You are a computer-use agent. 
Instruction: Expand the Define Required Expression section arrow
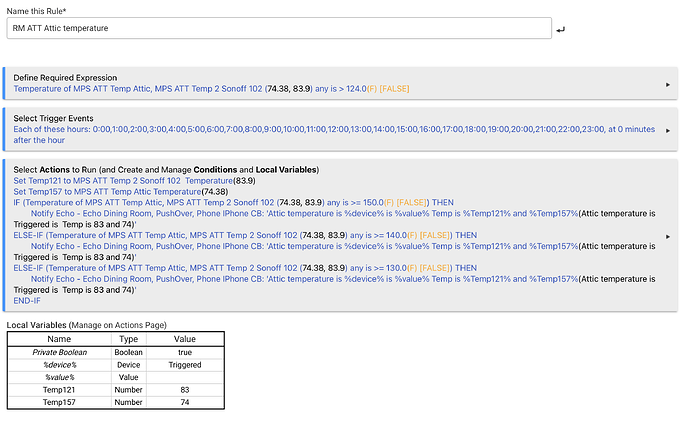(x=667, y=84)
